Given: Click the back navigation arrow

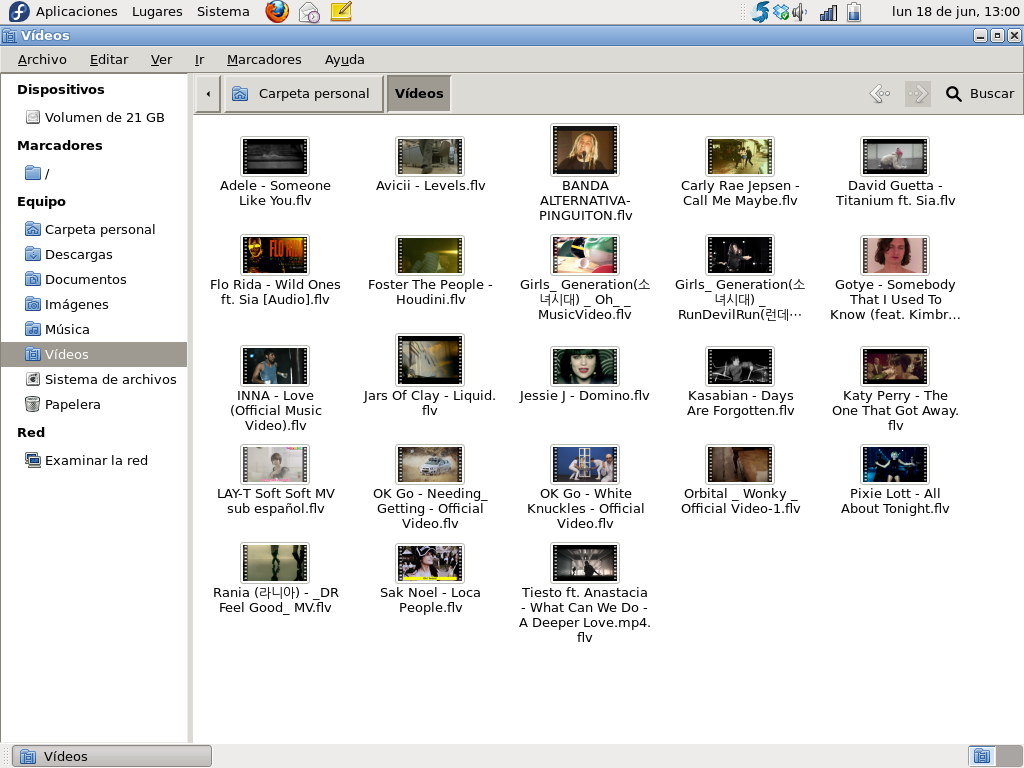Looking at the screenshot, I should (x=880, y=94).
